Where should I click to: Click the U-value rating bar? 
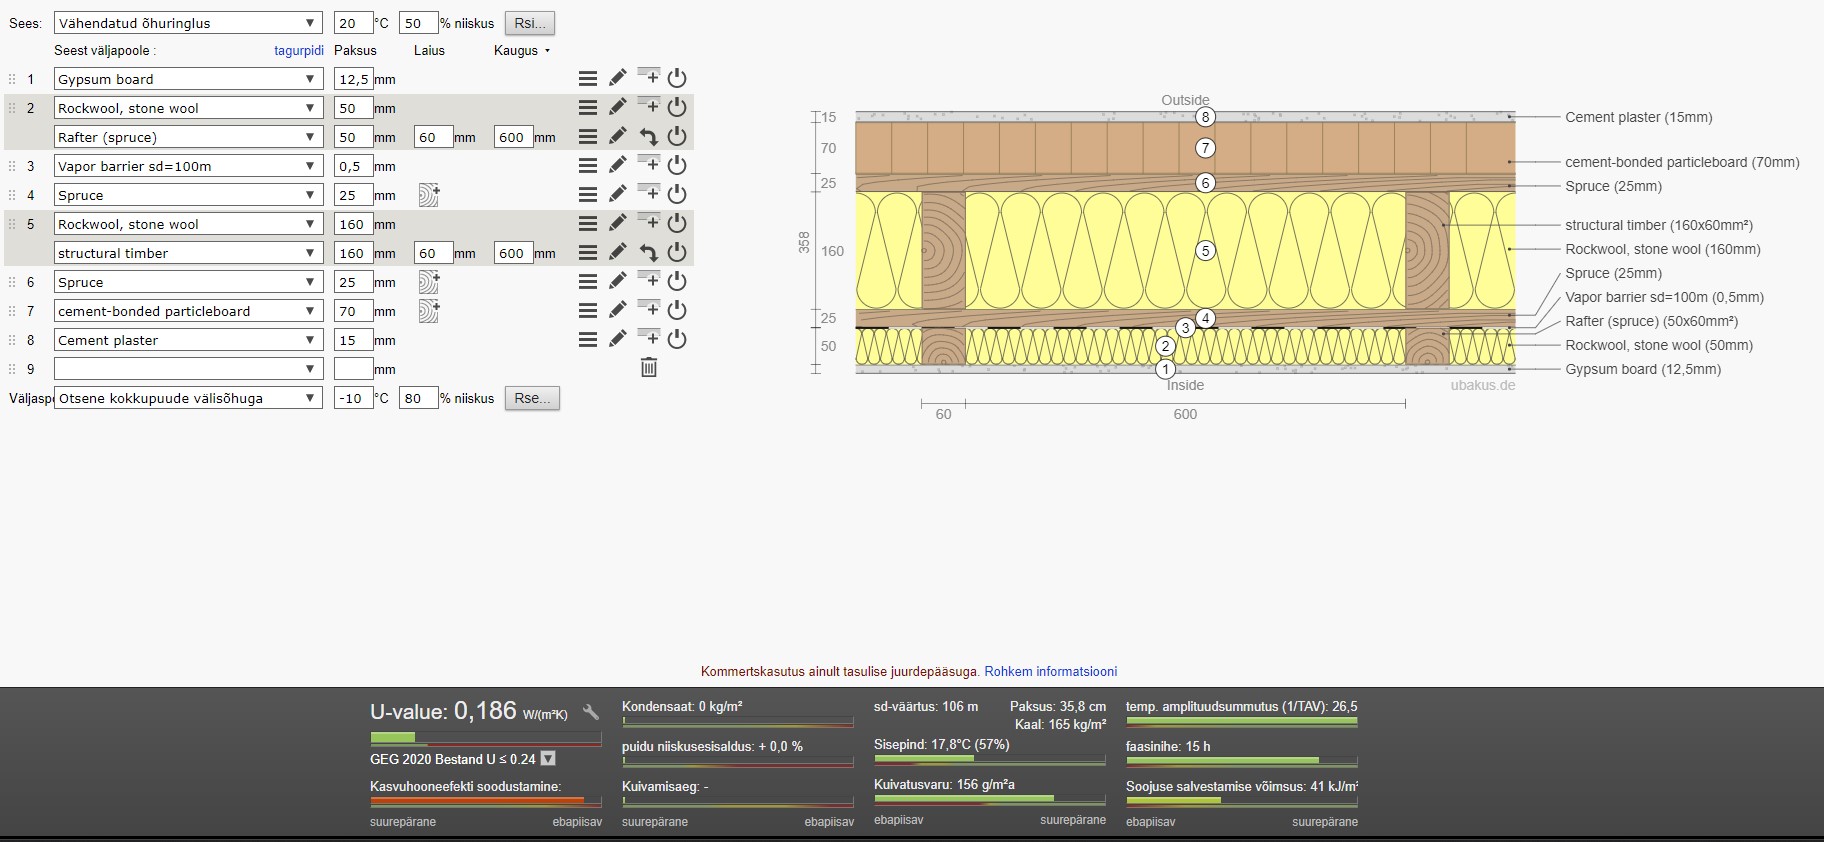pyautogui.click(x=485, y=738)
